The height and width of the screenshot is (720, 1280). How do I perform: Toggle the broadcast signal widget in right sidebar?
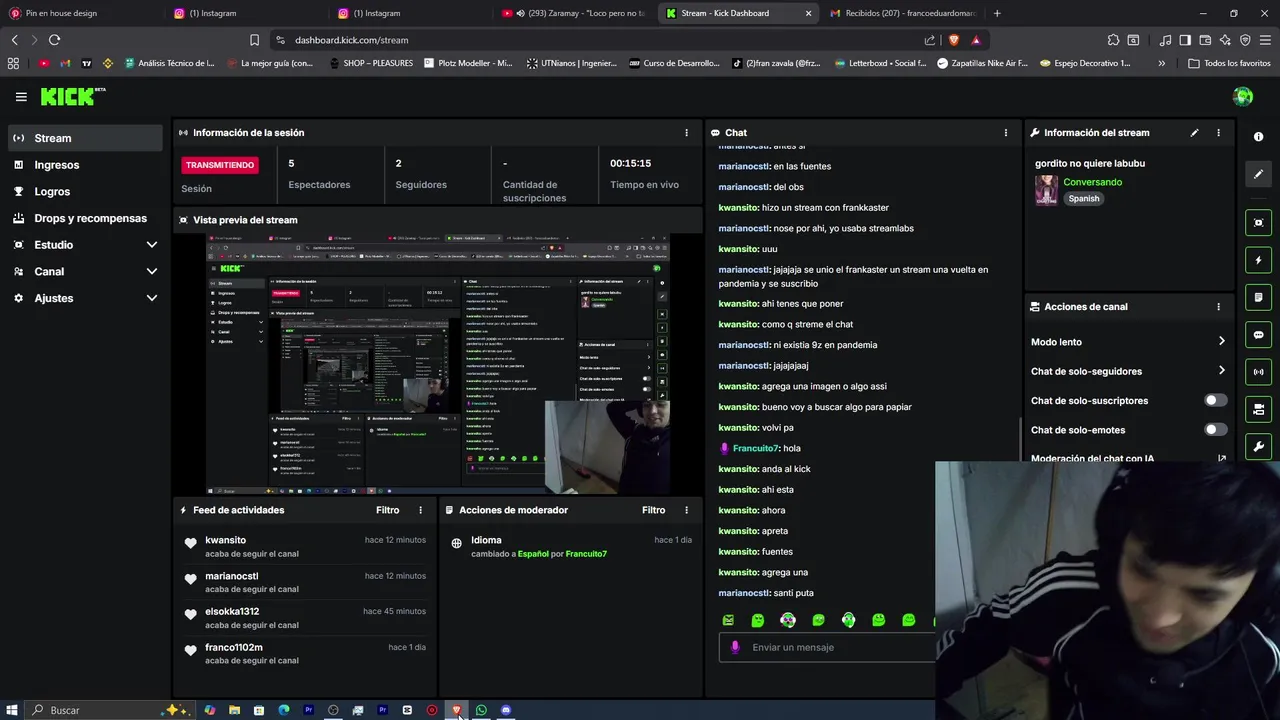pos(1258,372)
